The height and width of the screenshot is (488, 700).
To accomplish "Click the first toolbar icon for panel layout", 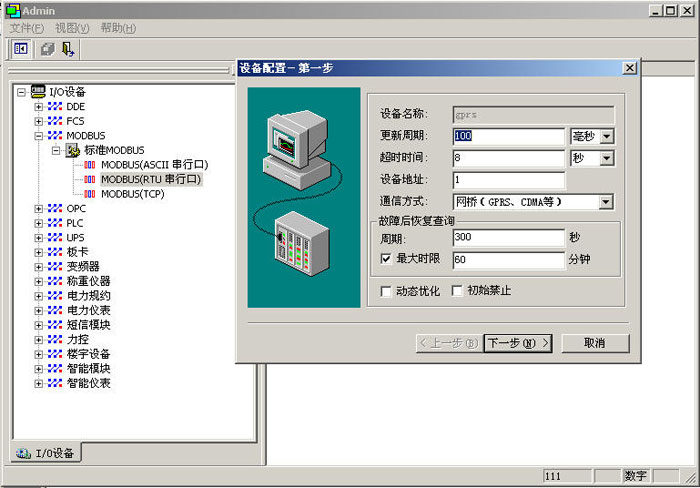I will tap(21, 48).
